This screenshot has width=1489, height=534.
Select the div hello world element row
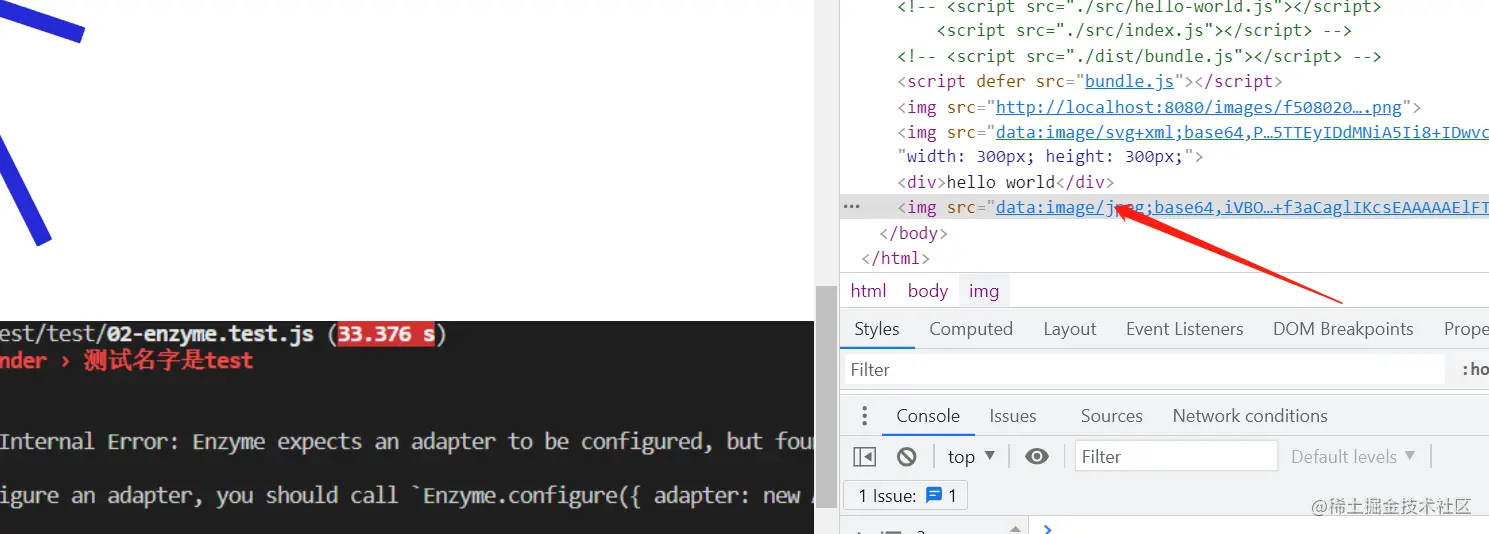point(1164,182)
